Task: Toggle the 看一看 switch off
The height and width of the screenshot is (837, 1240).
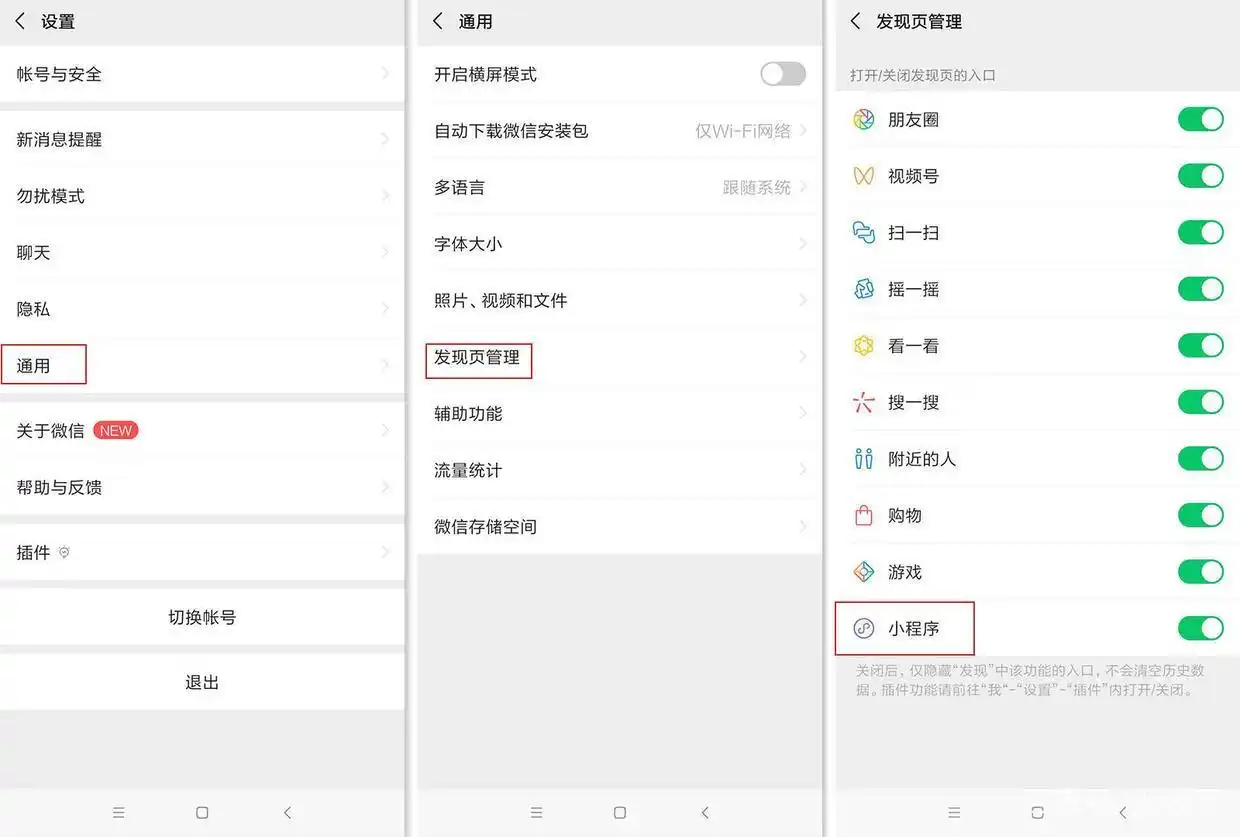Action: point(1201,346)
